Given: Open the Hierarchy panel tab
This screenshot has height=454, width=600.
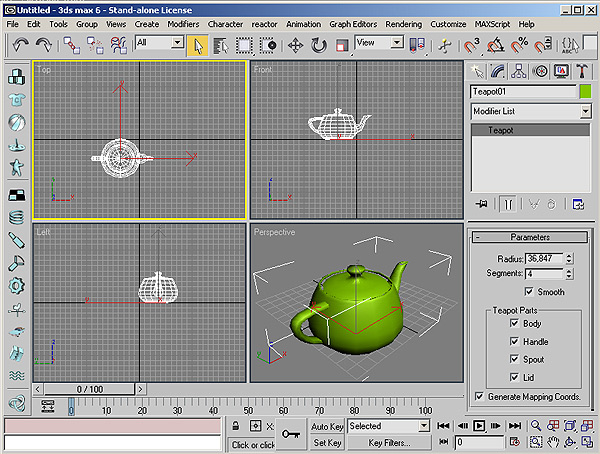Looking at the screenshot, I should tap(520, 70).
